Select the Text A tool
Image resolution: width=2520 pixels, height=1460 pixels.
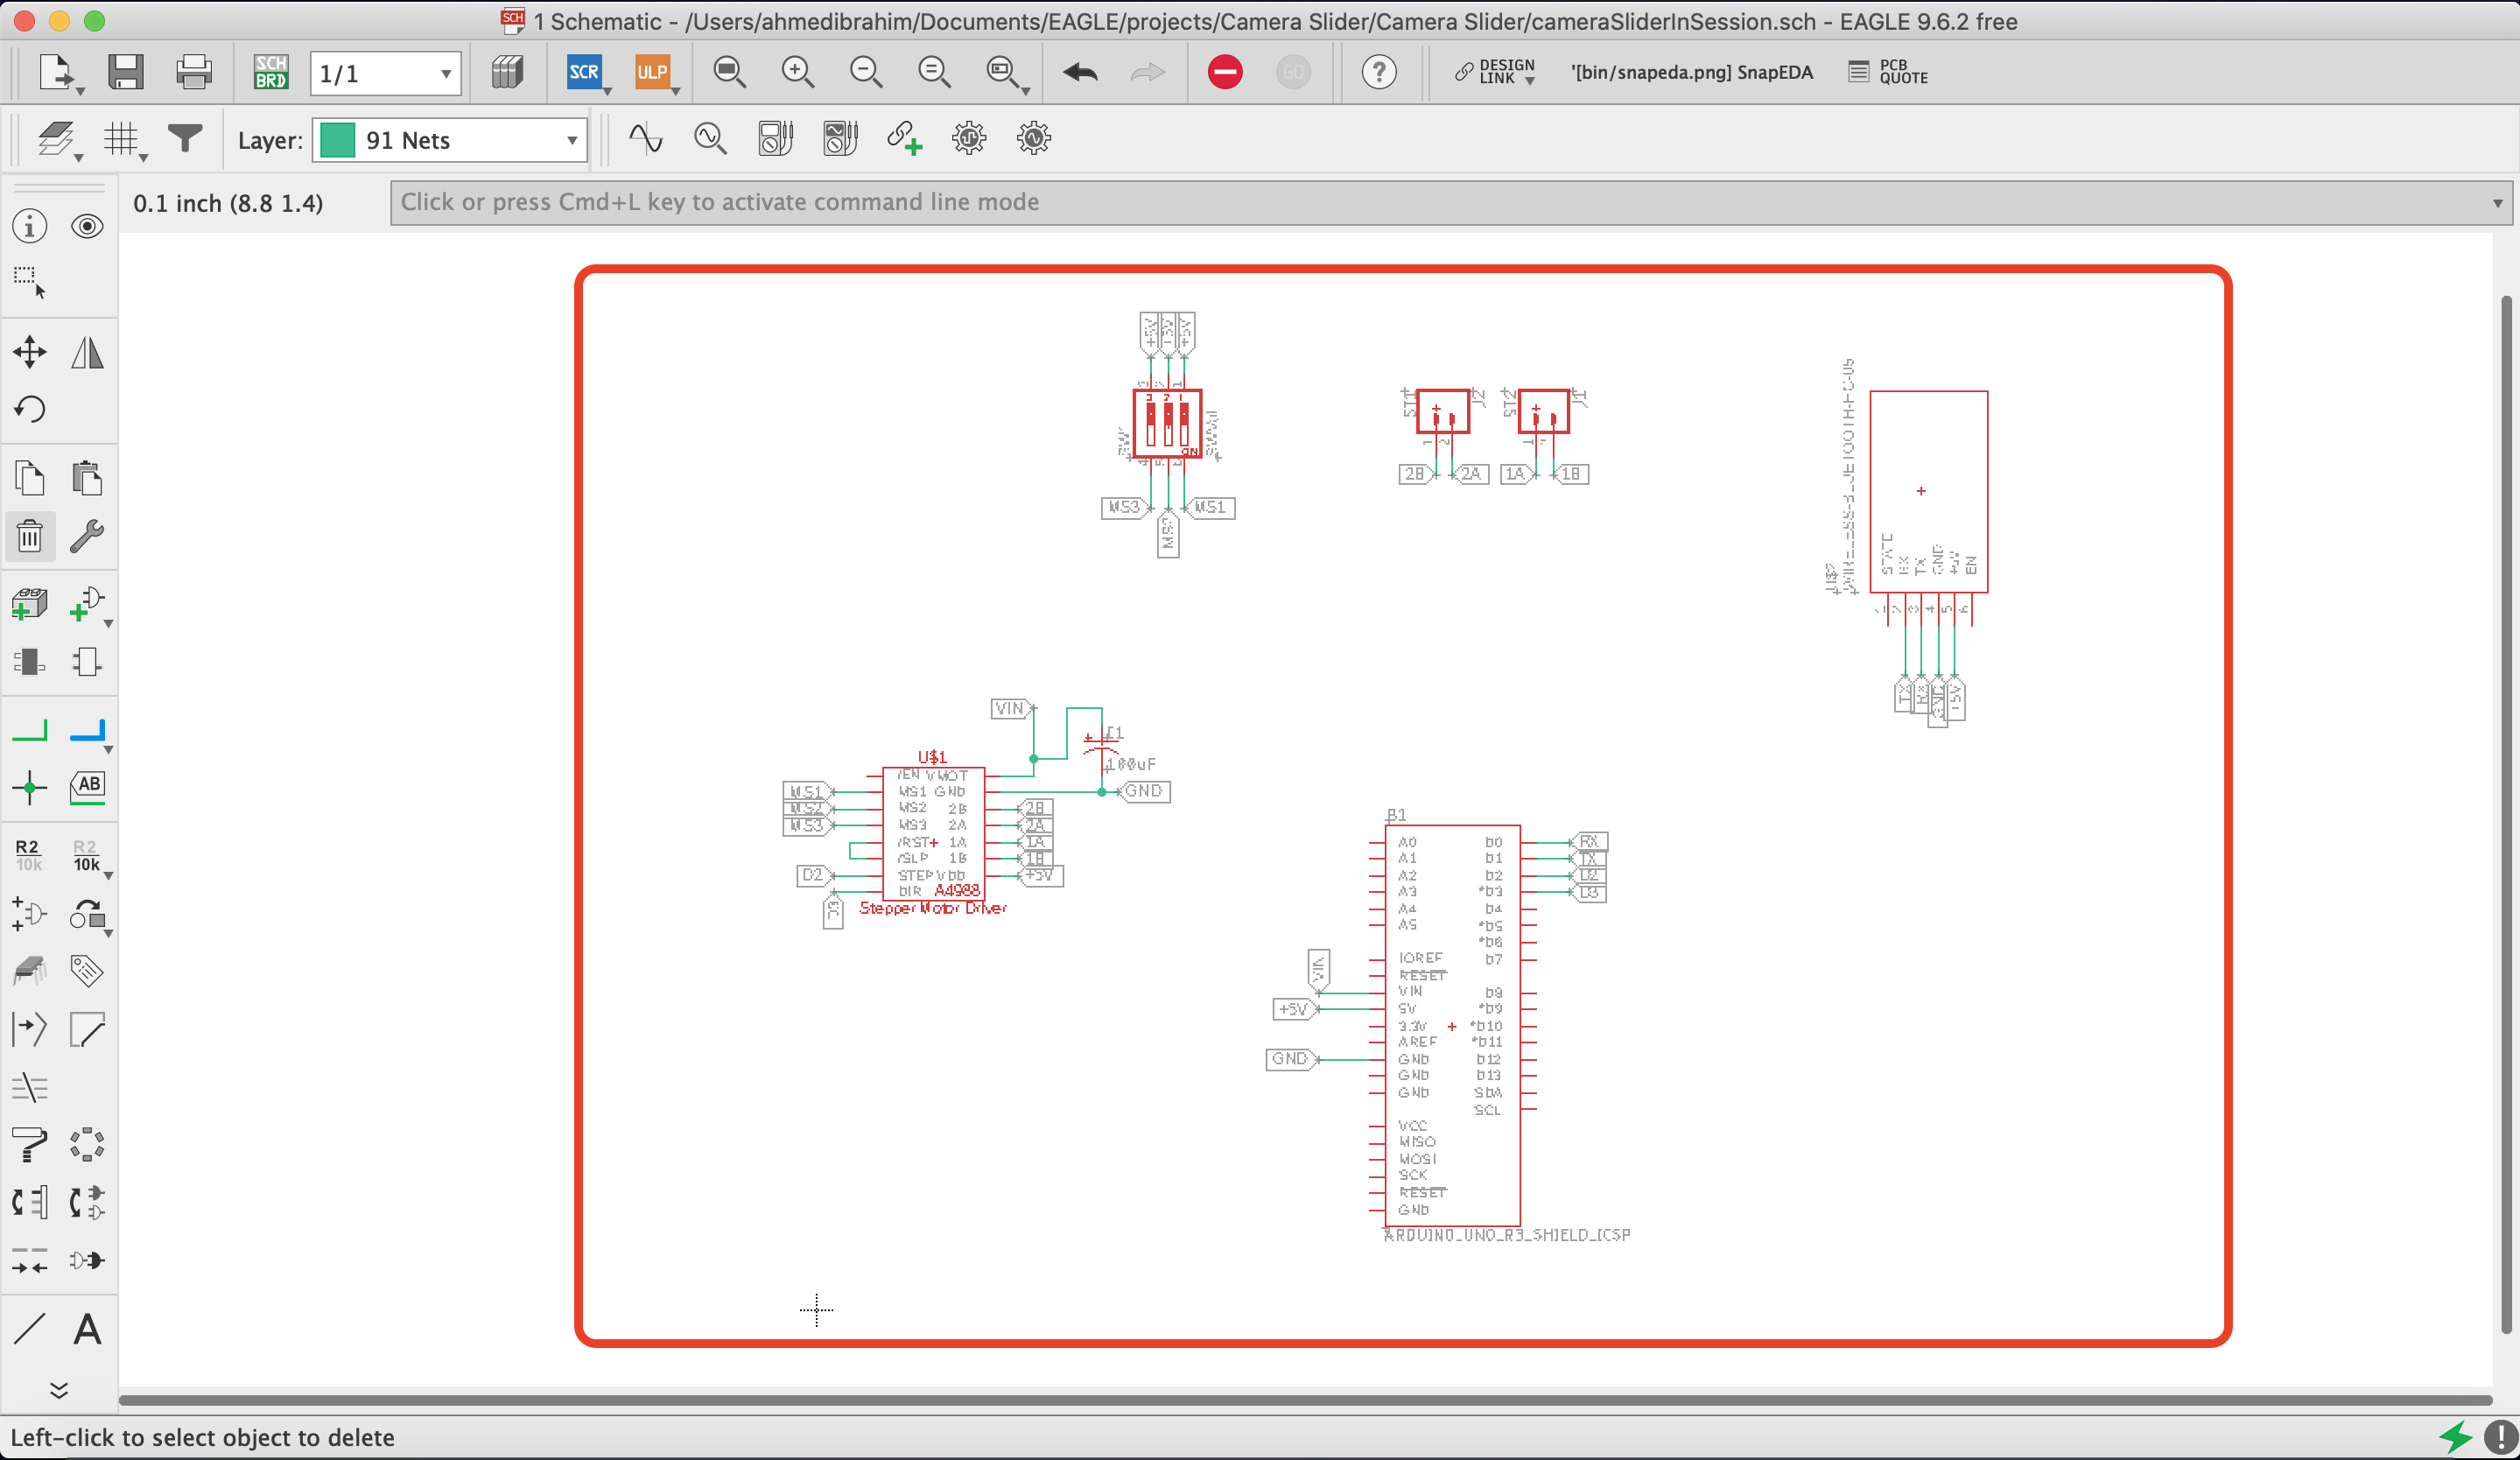pos(87,1329)
